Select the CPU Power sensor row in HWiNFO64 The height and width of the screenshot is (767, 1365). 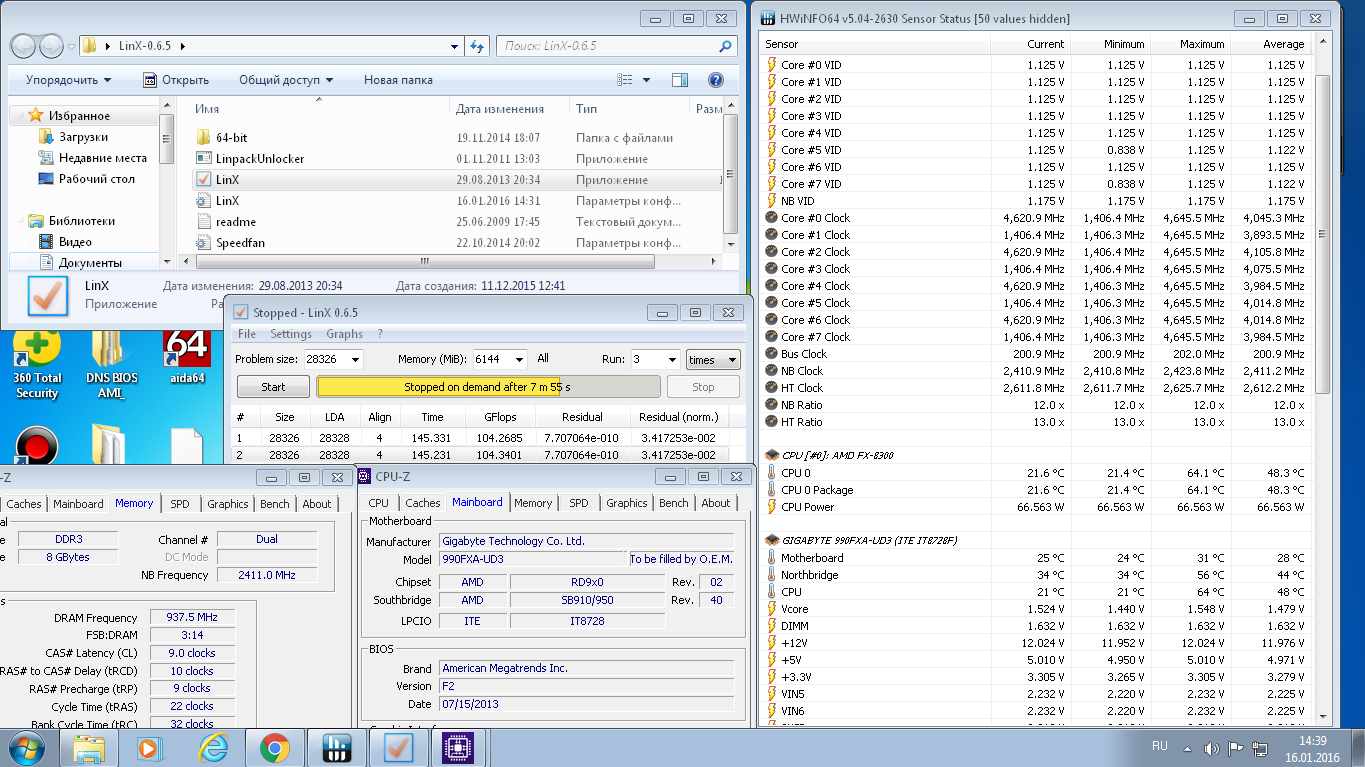coord(1036,507)
